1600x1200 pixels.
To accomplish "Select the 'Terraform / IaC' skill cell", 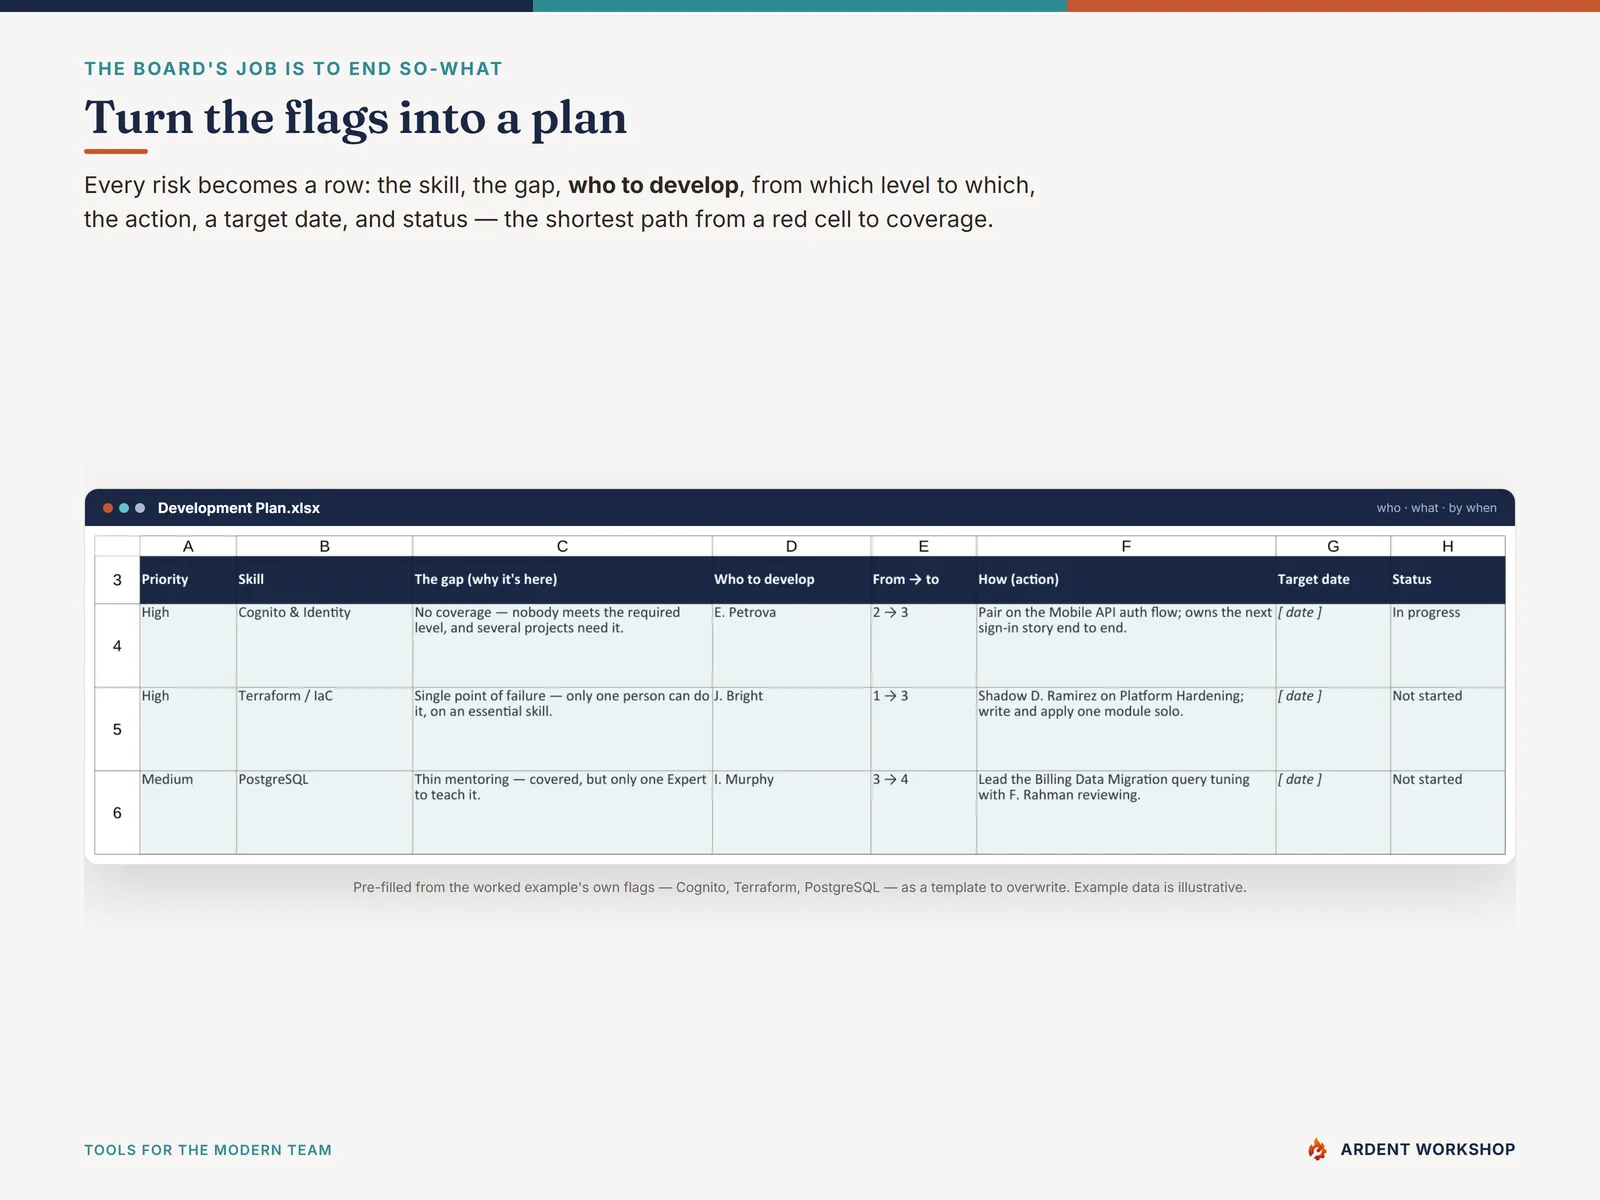I will [325, 729].
